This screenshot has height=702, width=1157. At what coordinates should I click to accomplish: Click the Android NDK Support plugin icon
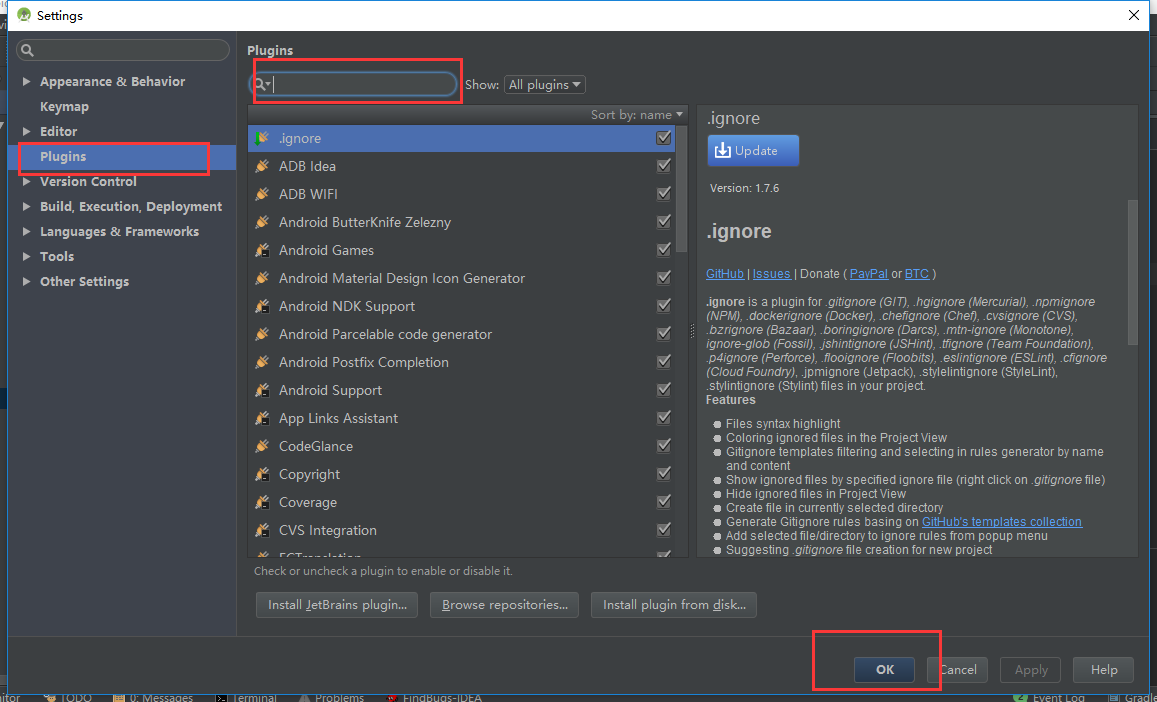pyautogui.click(x=261, y=306)
